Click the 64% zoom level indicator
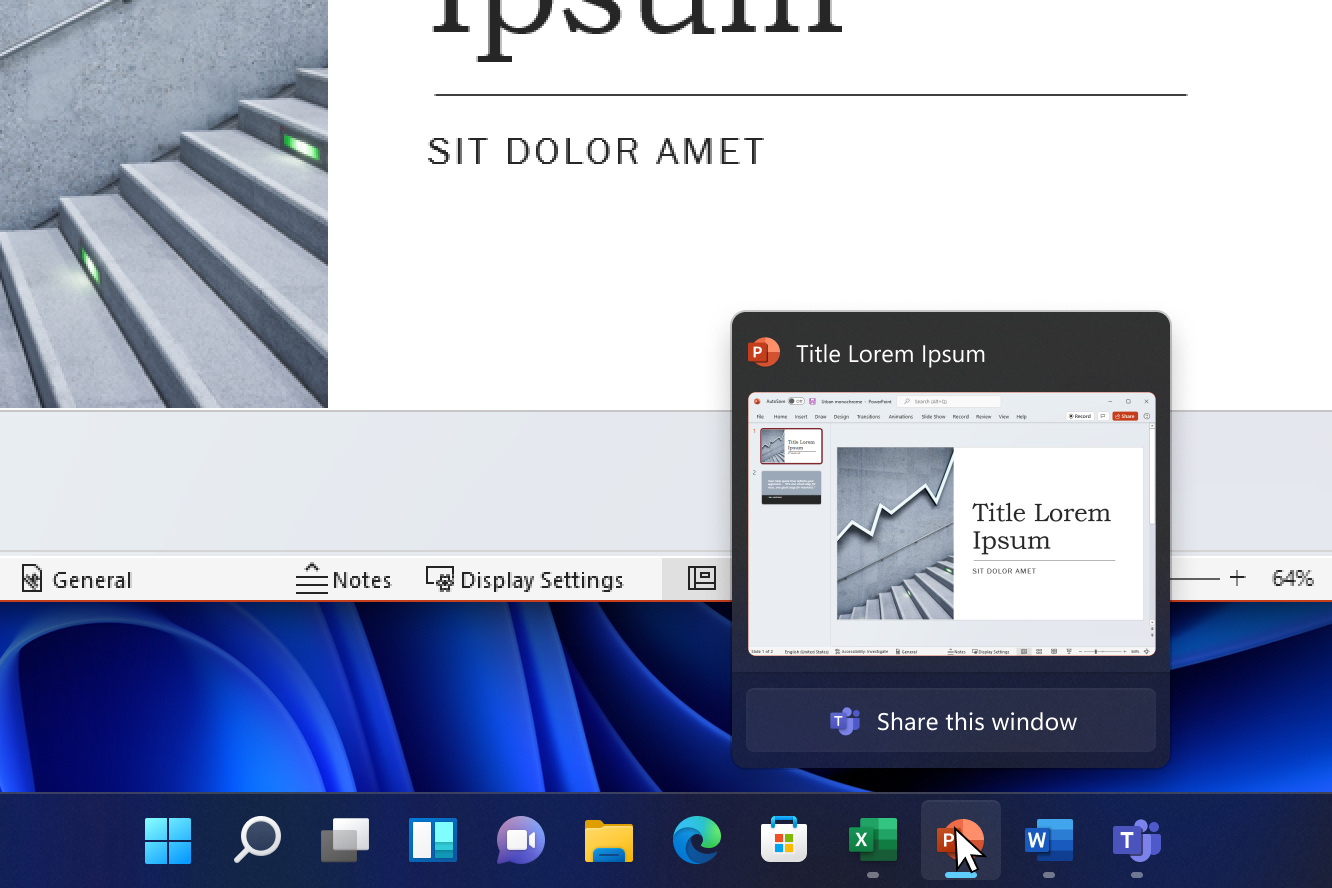1332x888 pixels. [1292, 578]
